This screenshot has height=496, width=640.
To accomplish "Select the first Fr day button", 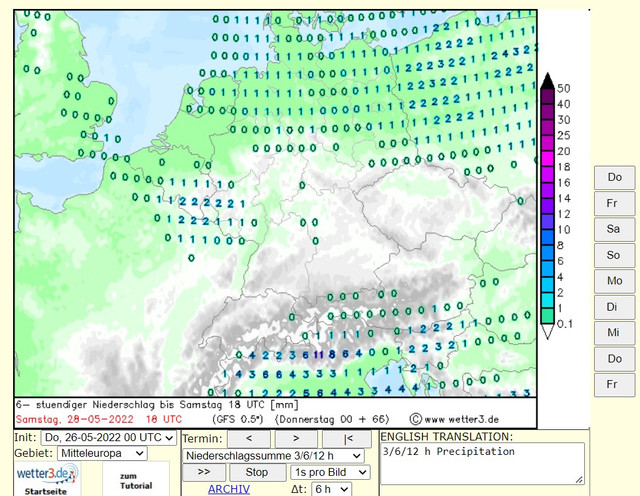I will click(x=615, y=203).
